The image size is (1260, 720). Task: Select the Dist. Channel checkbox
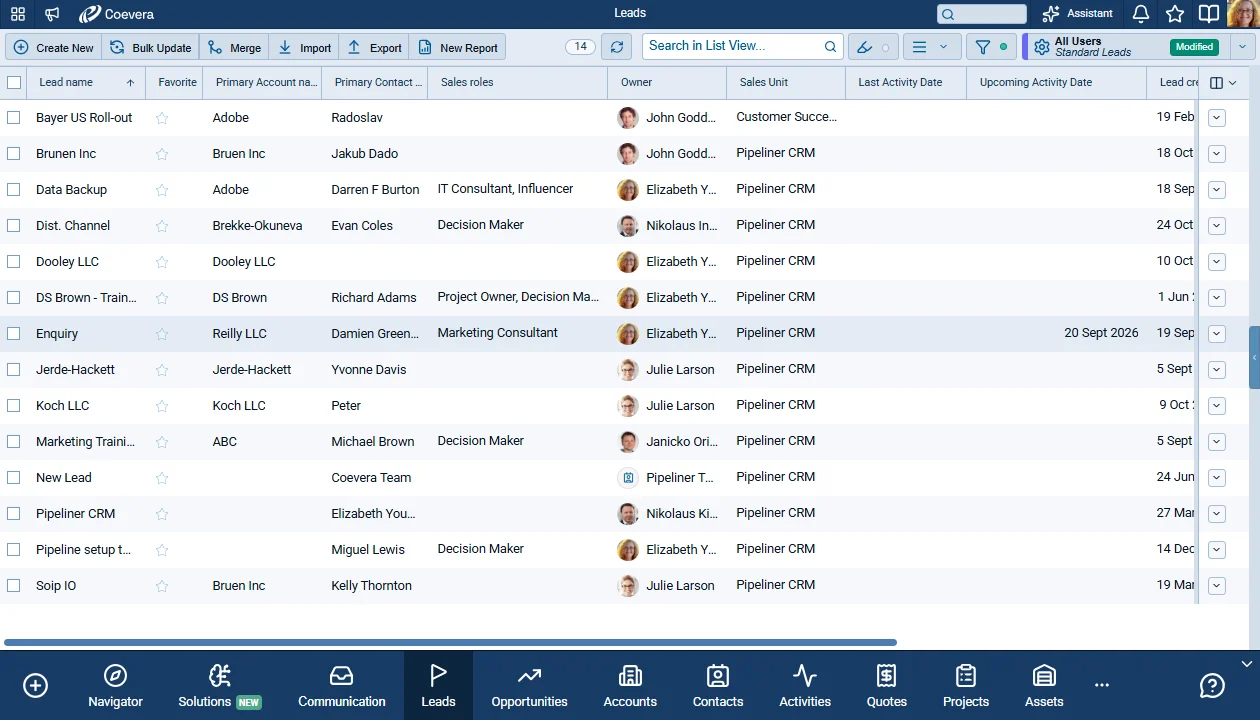[14, 226]
